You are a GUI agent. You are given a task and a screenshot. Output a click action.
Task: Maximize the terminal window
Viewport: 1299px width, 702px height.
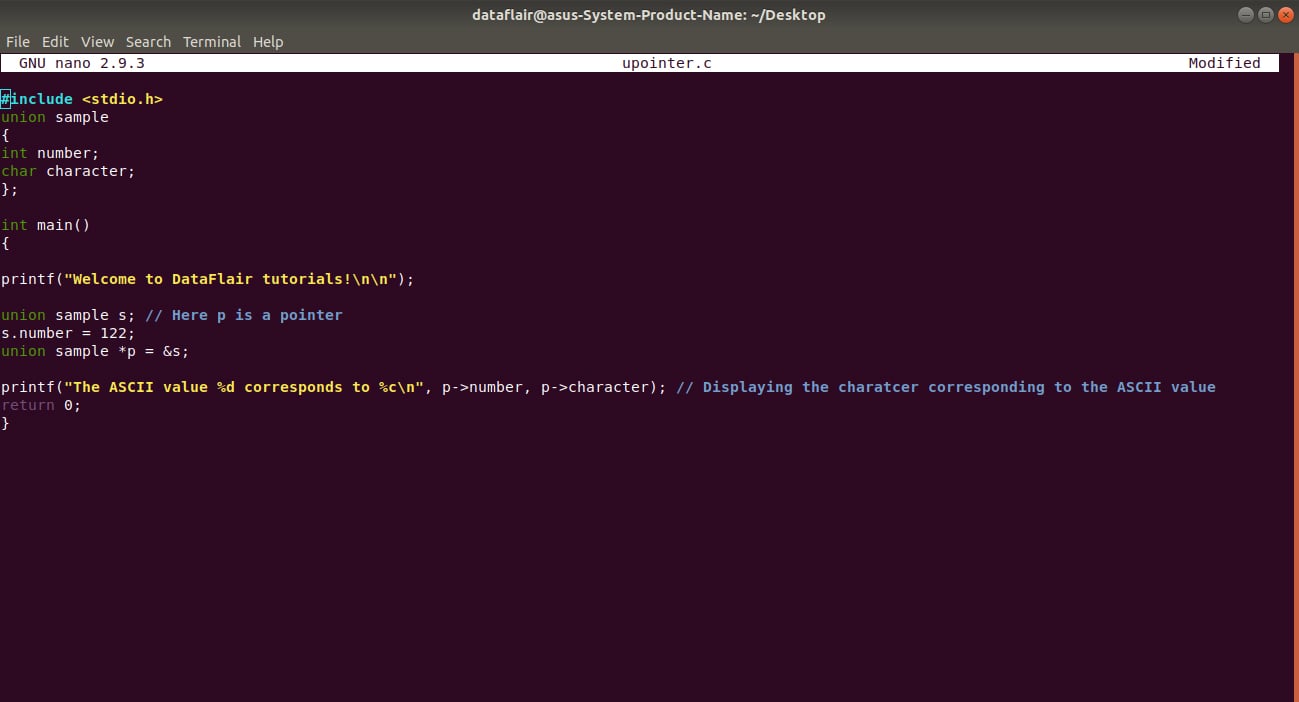pos(1265,15)
